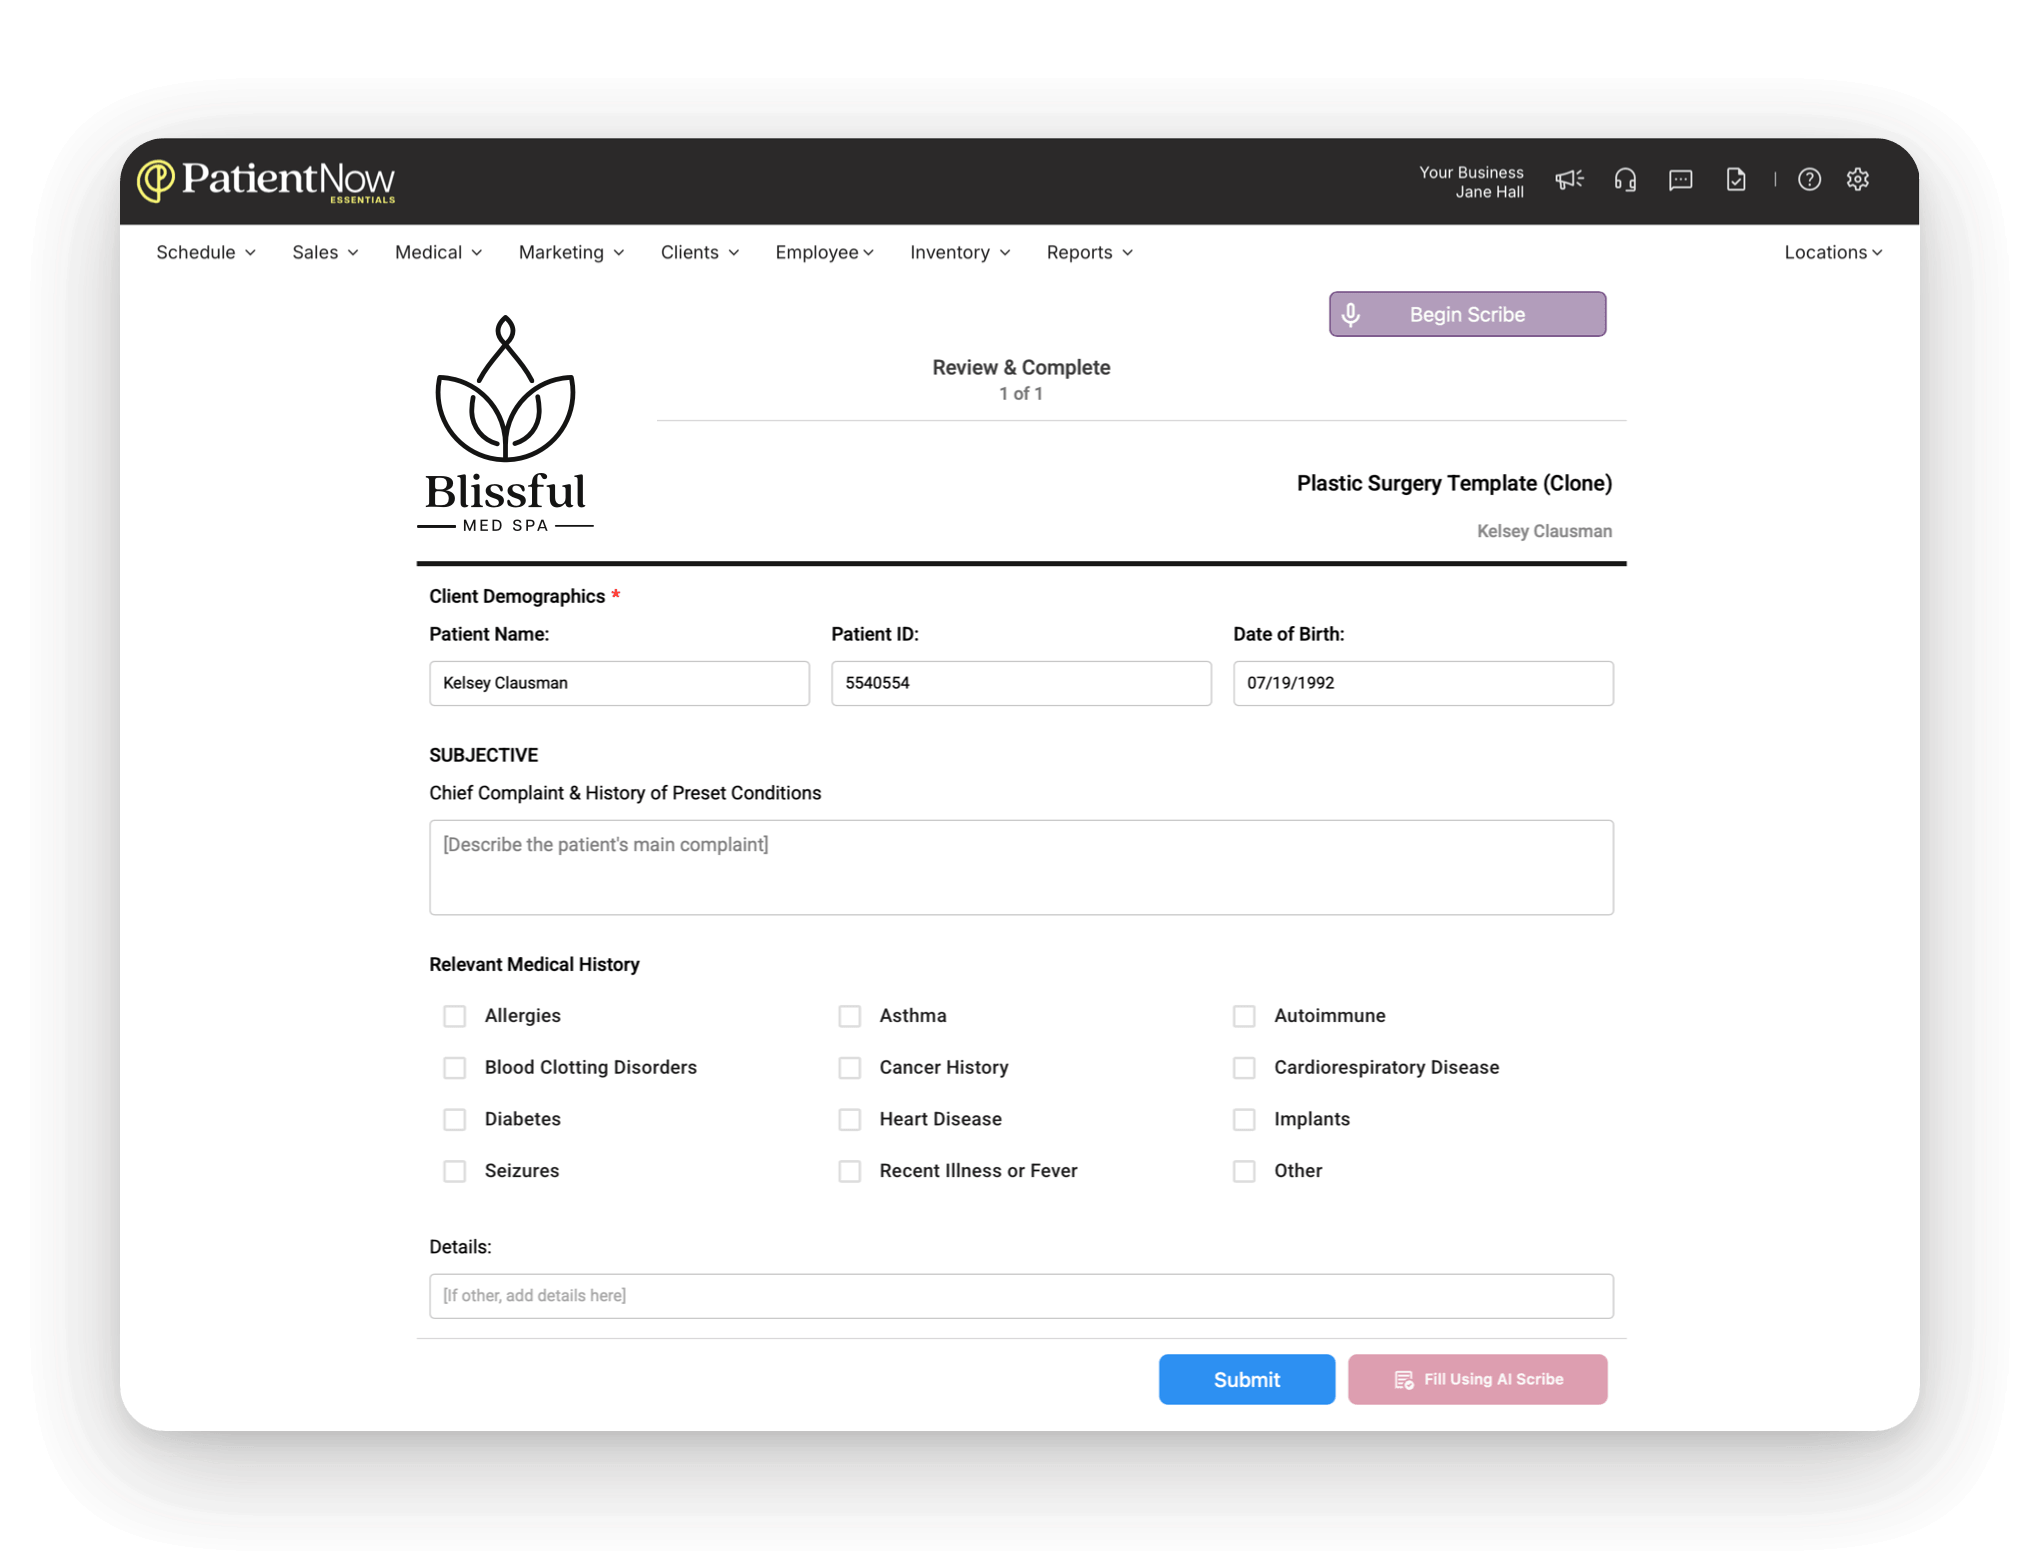Check the Diabetes checkbox

455,1120
